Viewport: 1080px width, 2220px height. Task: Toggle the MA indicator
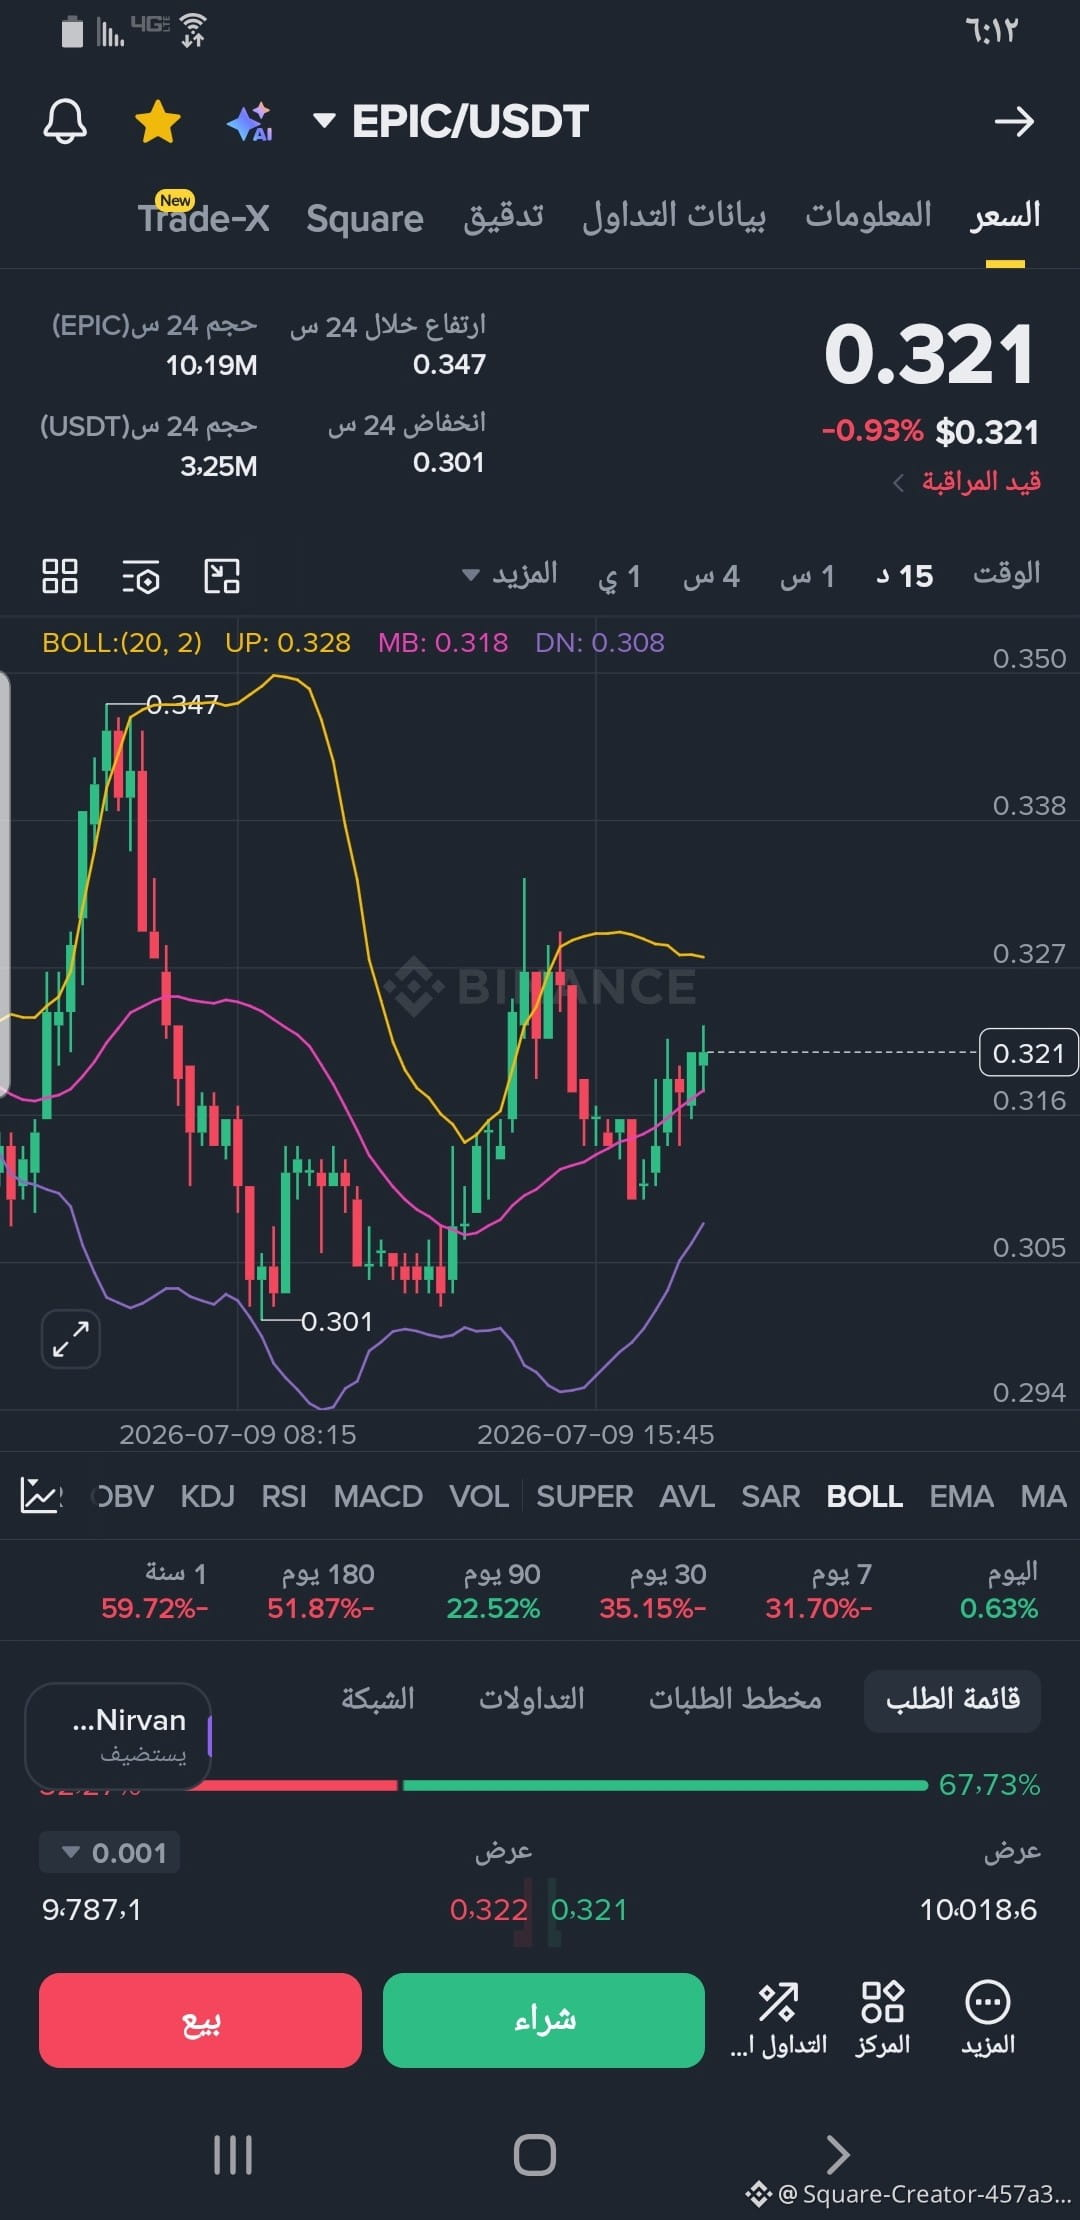click(1043, 1496)
